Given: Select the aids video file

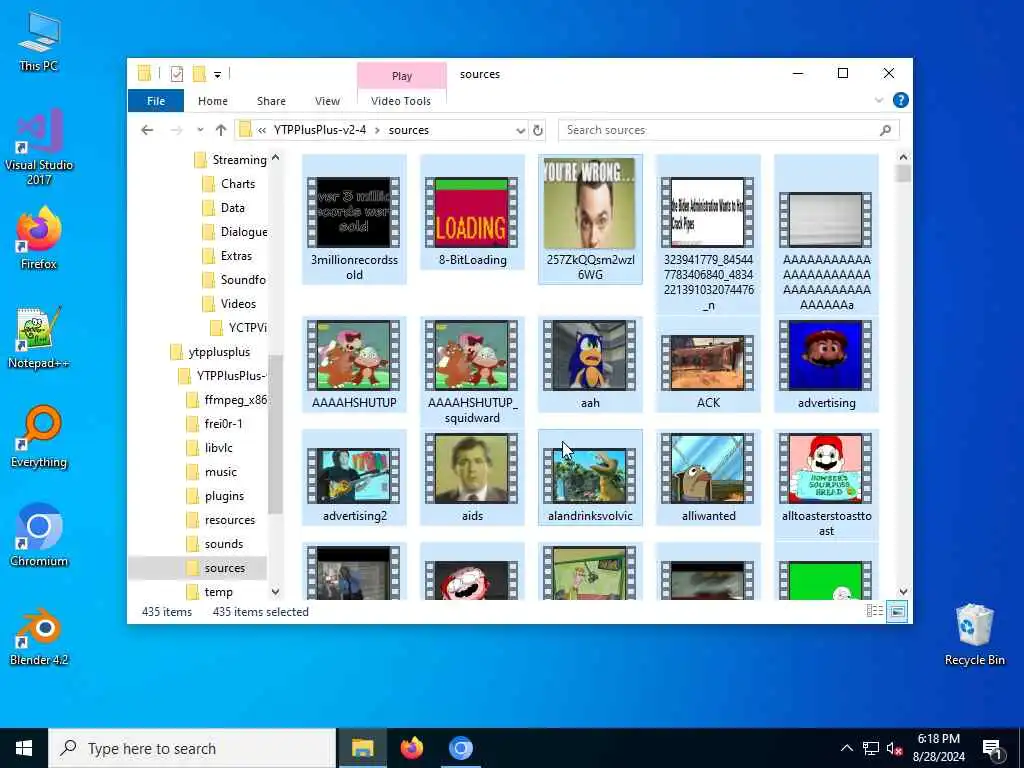Looking at the screenshot, I should [x=472, y=477].
